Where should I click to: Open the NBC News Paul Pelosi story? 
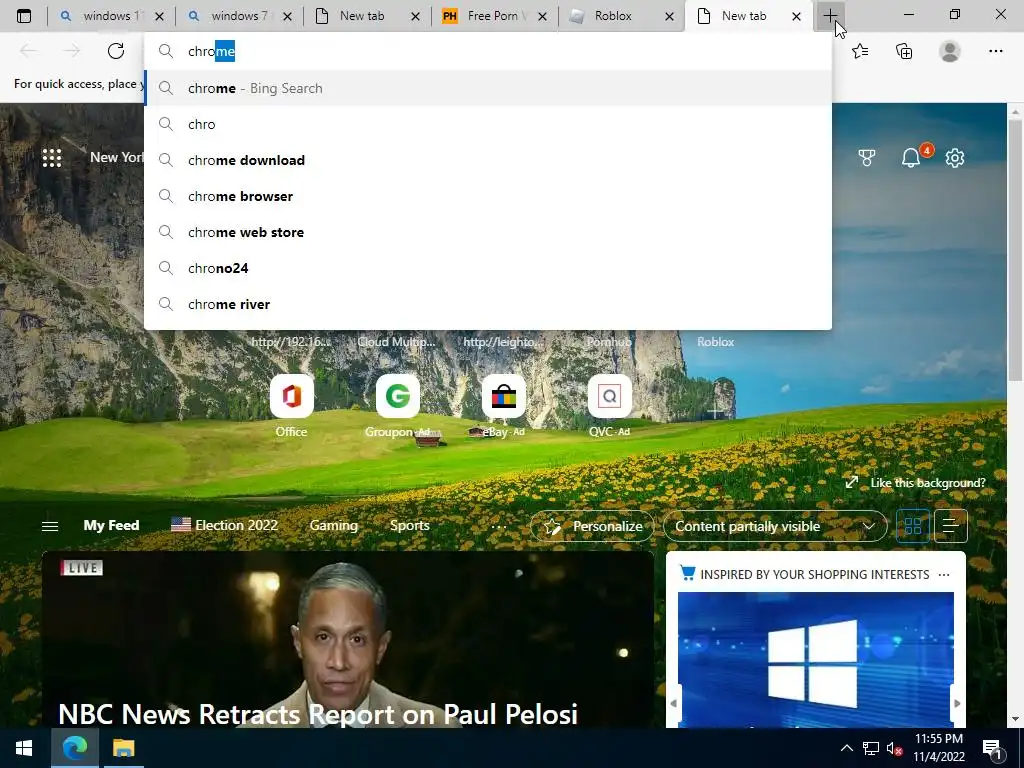(318, 714)
